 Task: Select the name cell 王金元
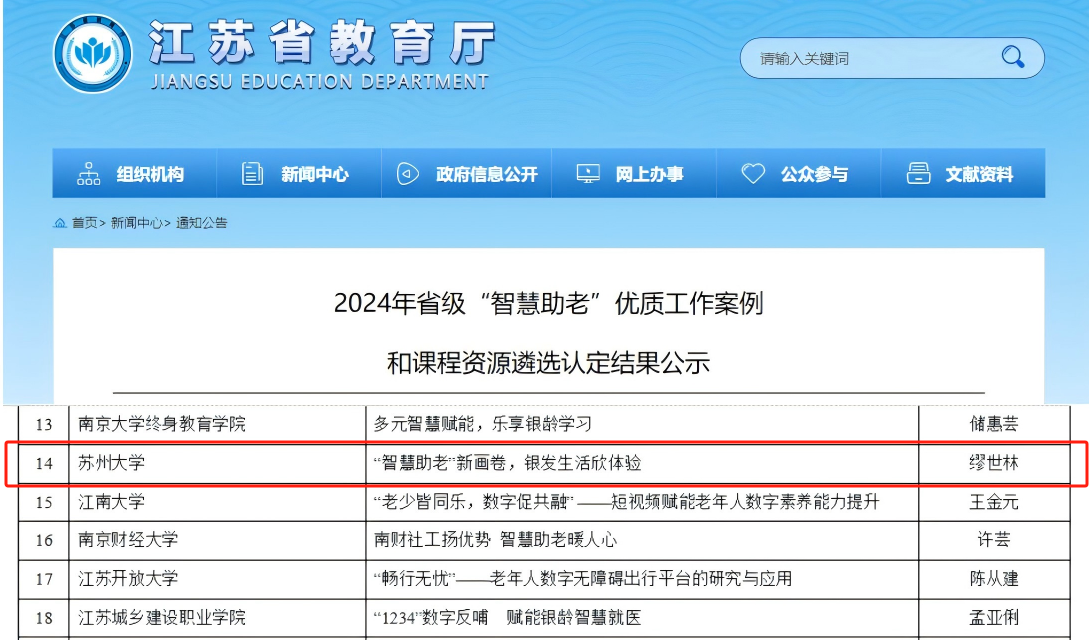pyautogui.click(x=994, y=502)
